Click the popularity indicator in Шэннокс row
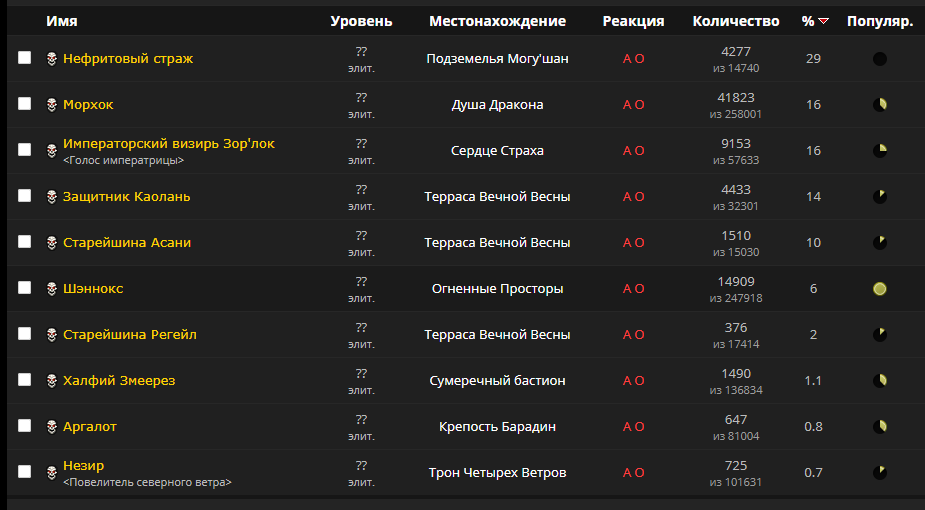The width and height of the screenshot is (925, 510). pos(880,289)
